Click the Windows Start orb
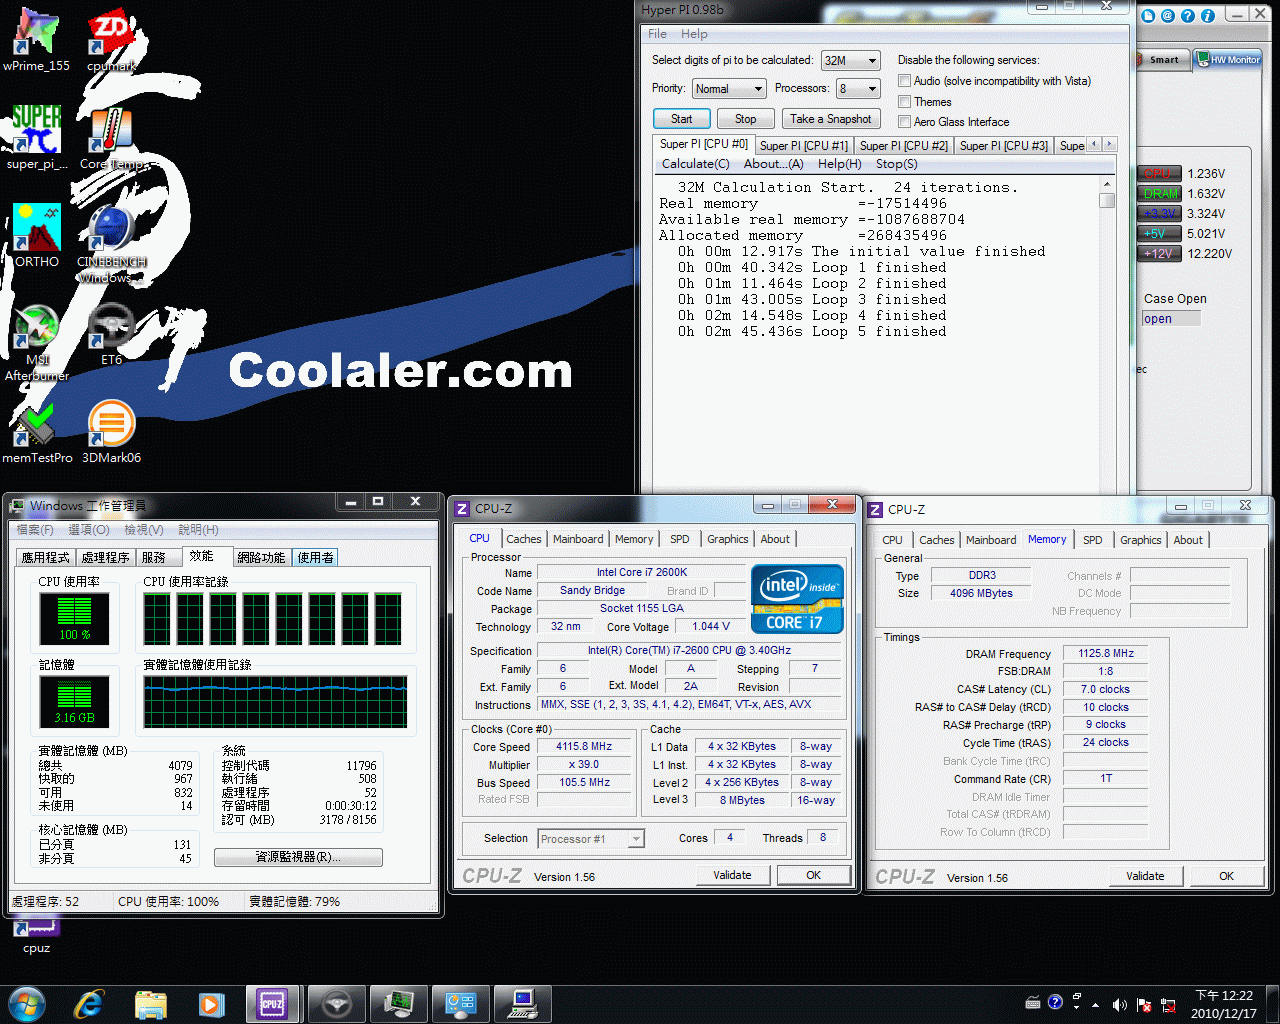This screenshot has height=1024, width=1280. coord(27,1003)
